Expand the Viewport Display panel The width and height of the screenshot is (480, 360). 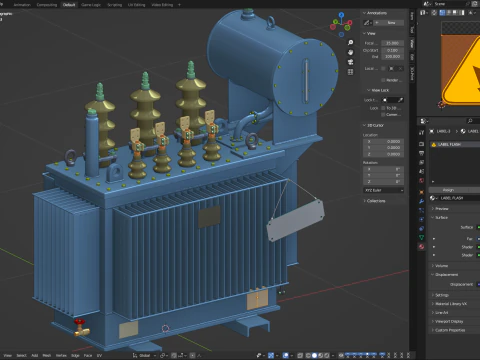(x=447, y=321)
